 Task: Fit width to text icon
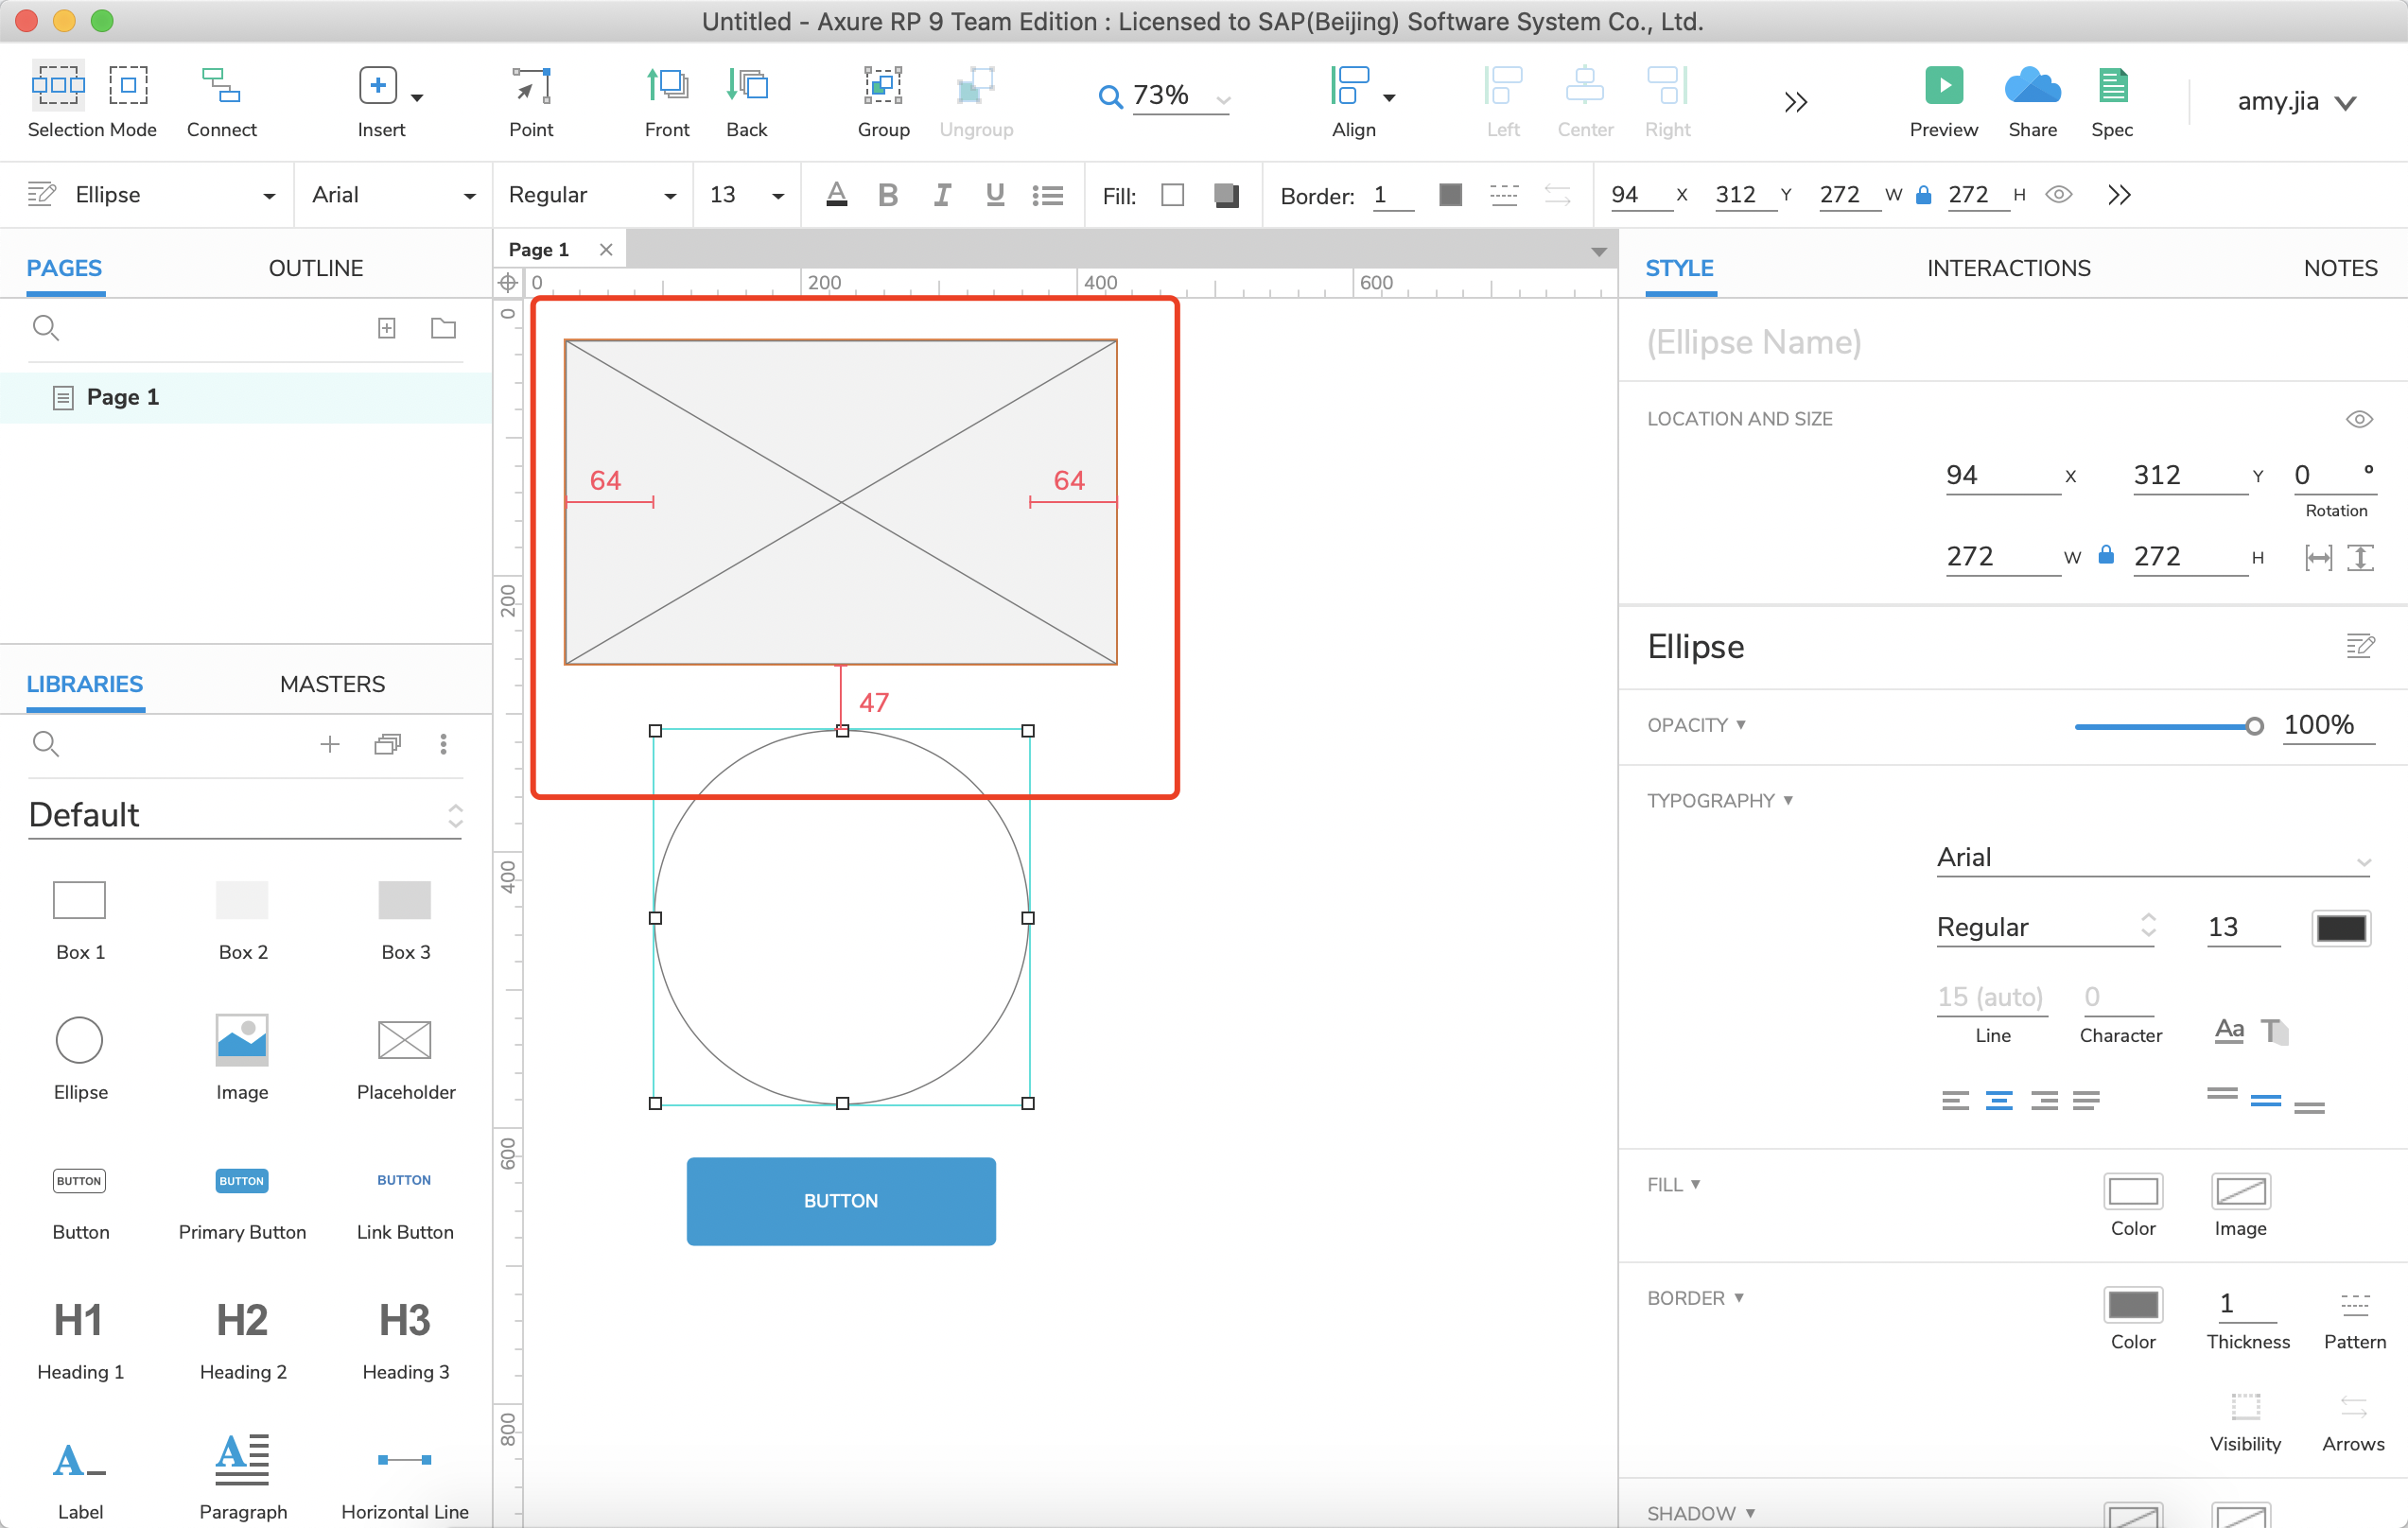click(x=2318, y=558)
